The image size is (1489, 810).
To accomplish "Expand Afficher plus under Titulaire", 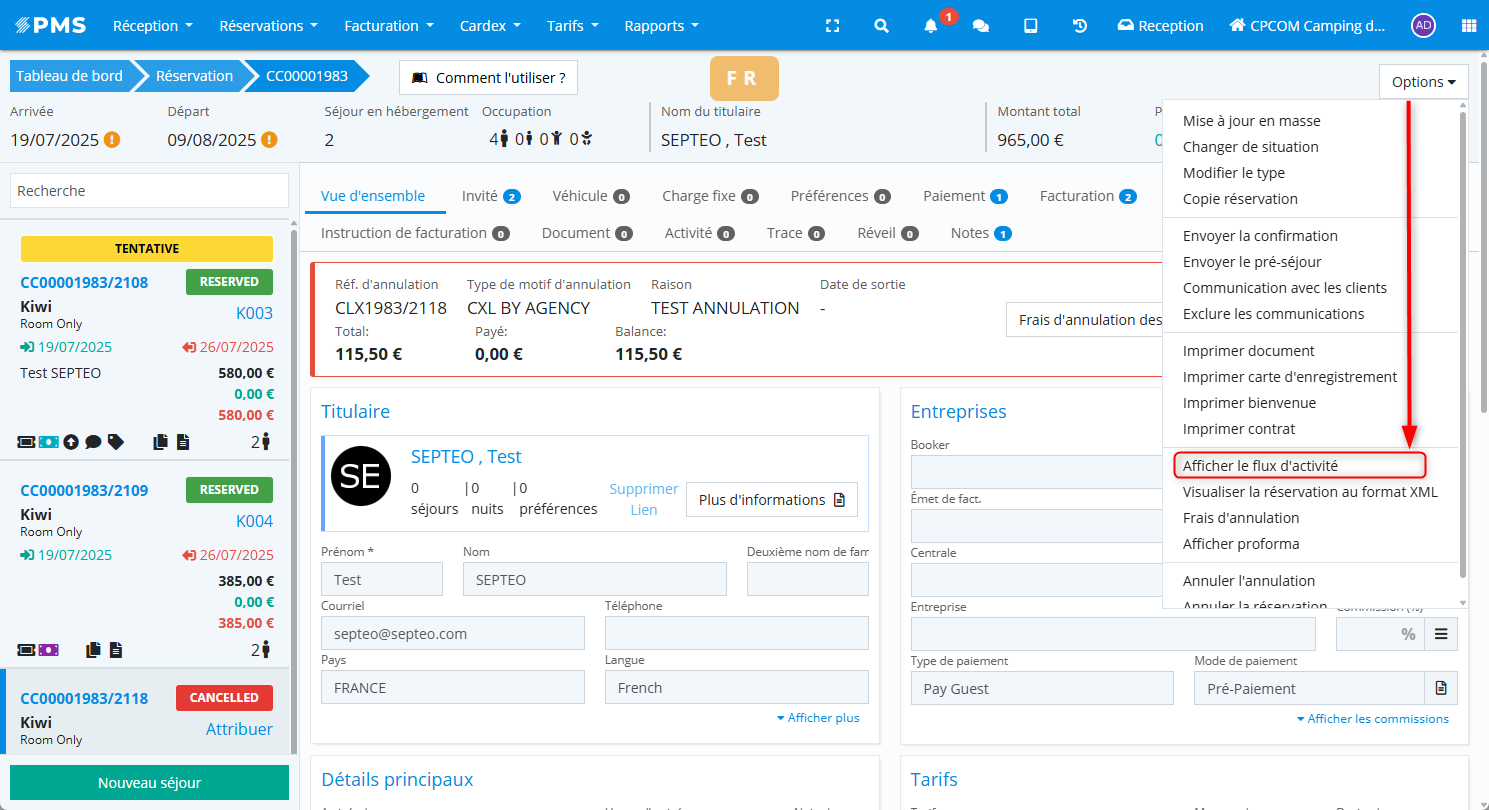I will pos(817,718).
